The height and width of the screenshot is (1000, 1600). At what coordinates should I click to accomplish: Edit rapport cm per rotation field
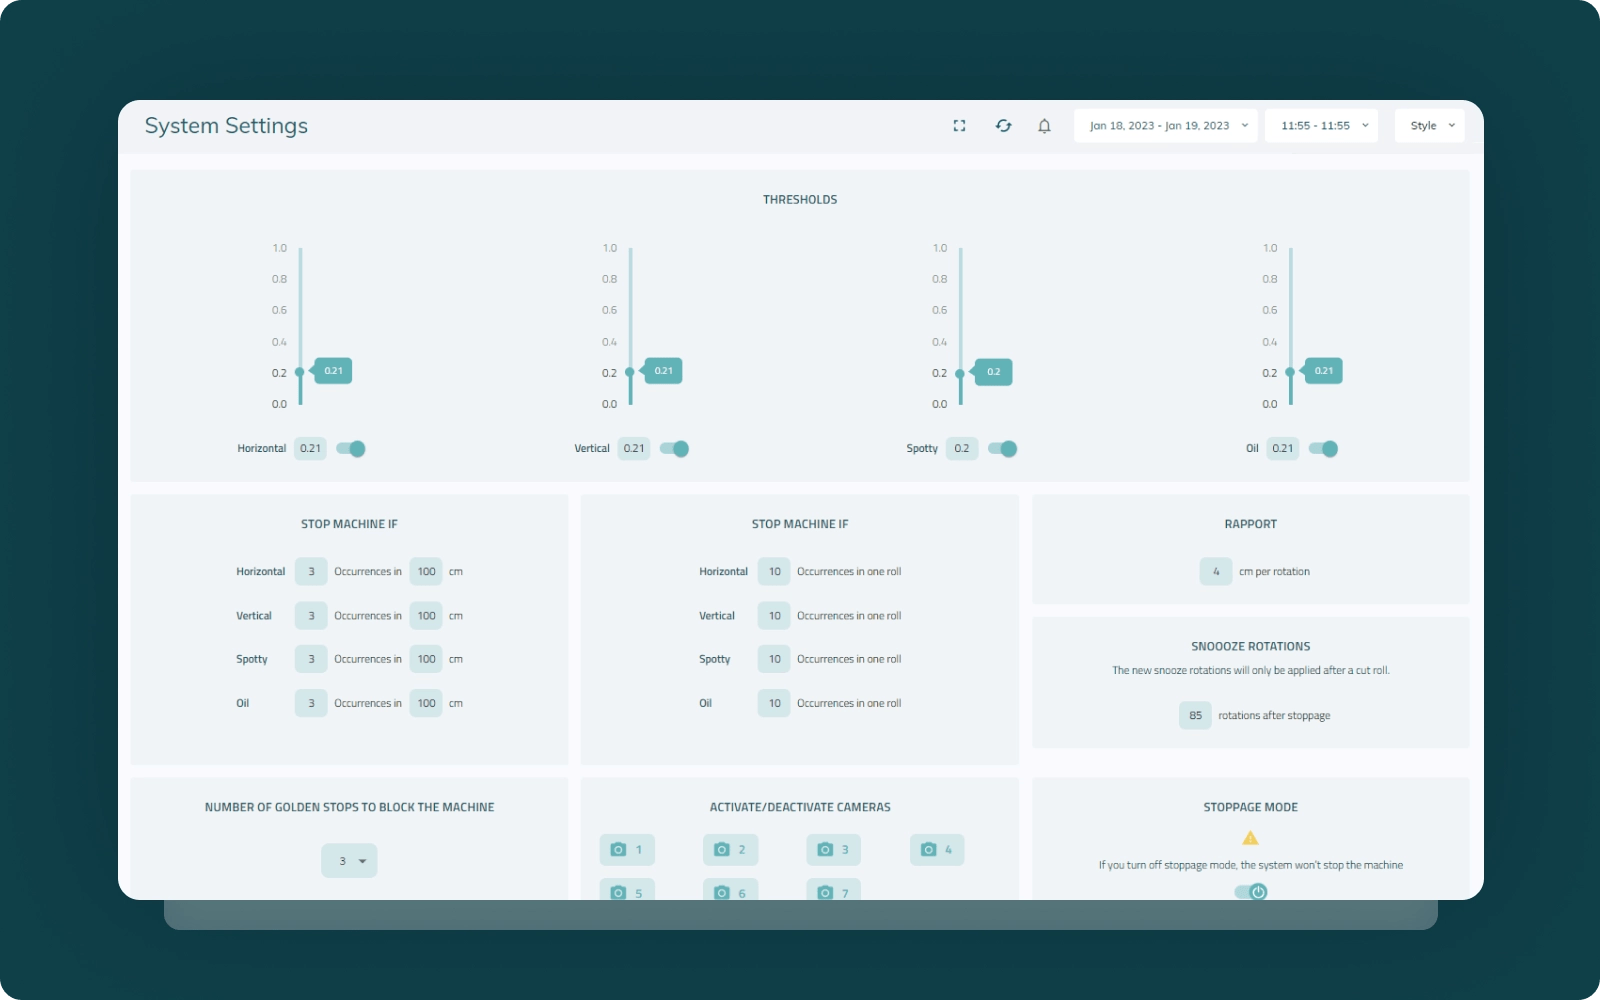coord(1216,572)
